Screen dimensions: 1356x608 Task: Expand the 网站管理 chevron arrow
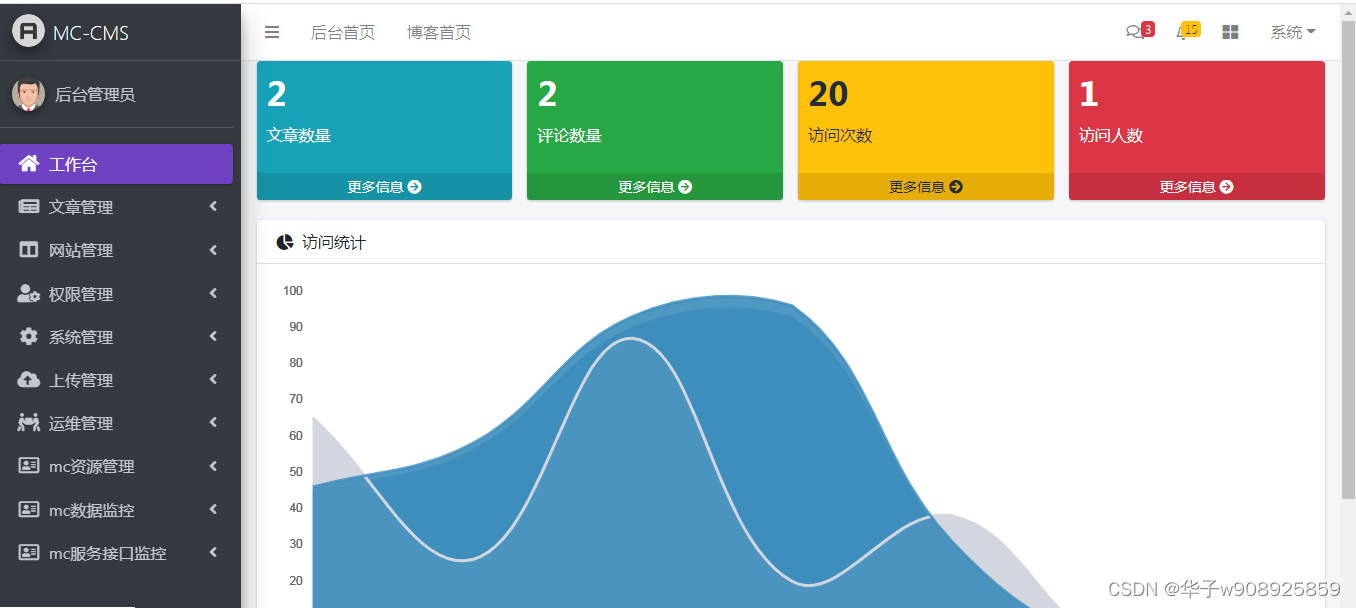click(x=213, y=250)
